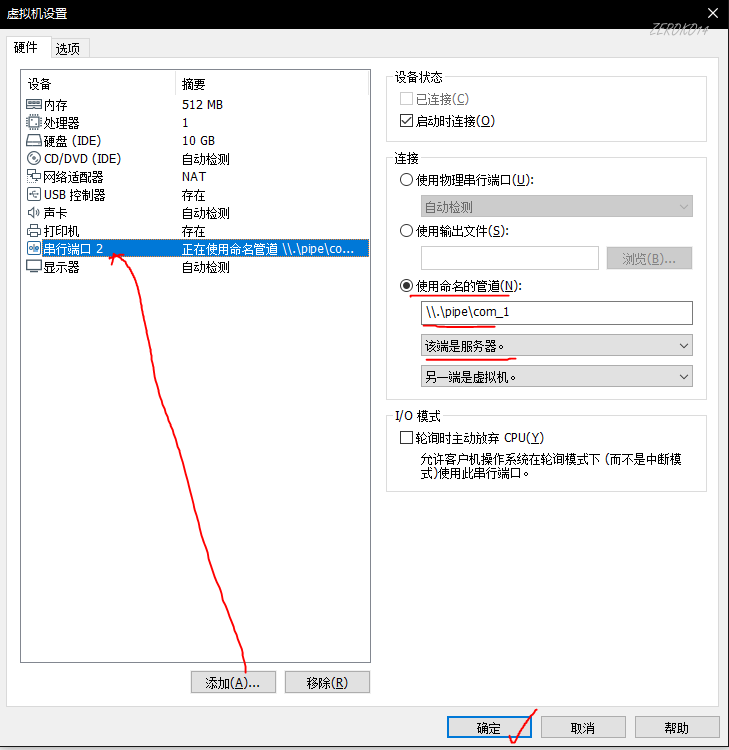Click the hard disk (硬盘 IDE) icon
This screenshot has width=729, height=750.
[x=33, y=141]
